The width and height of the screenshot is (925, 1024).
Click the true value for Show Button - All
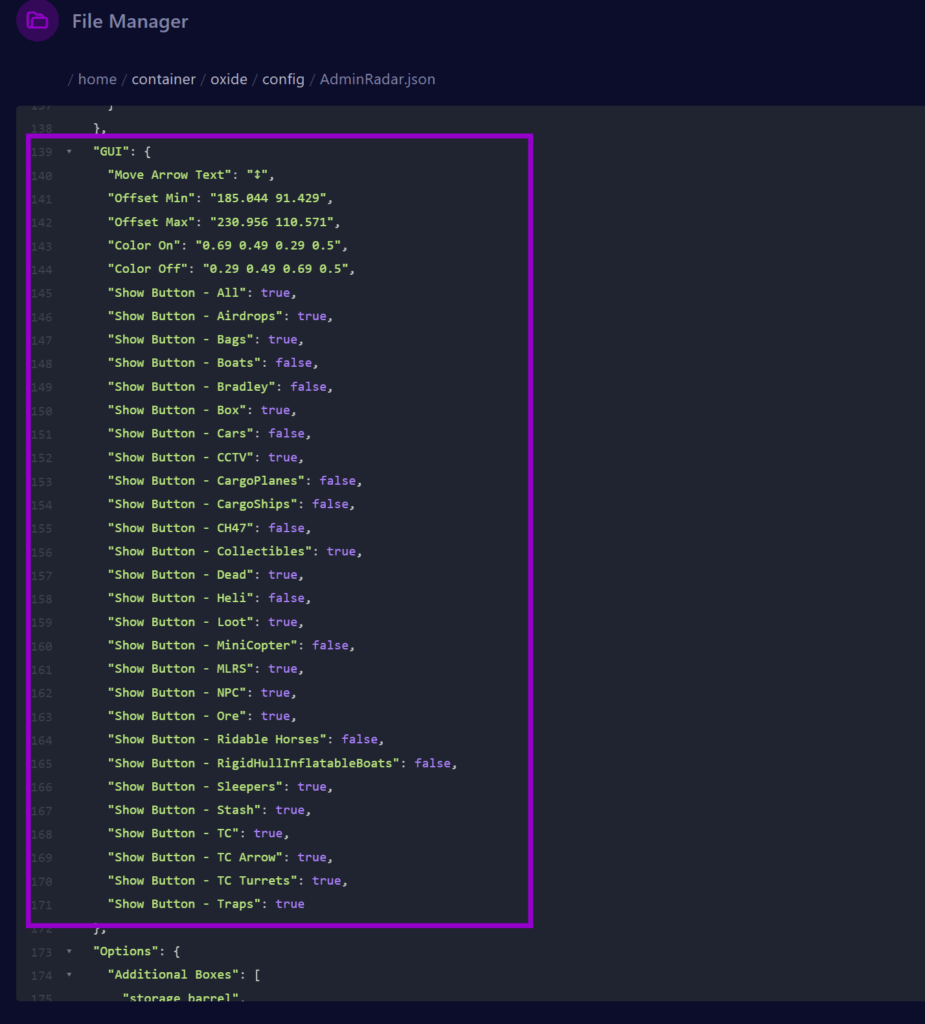click(x=275, y=293)
